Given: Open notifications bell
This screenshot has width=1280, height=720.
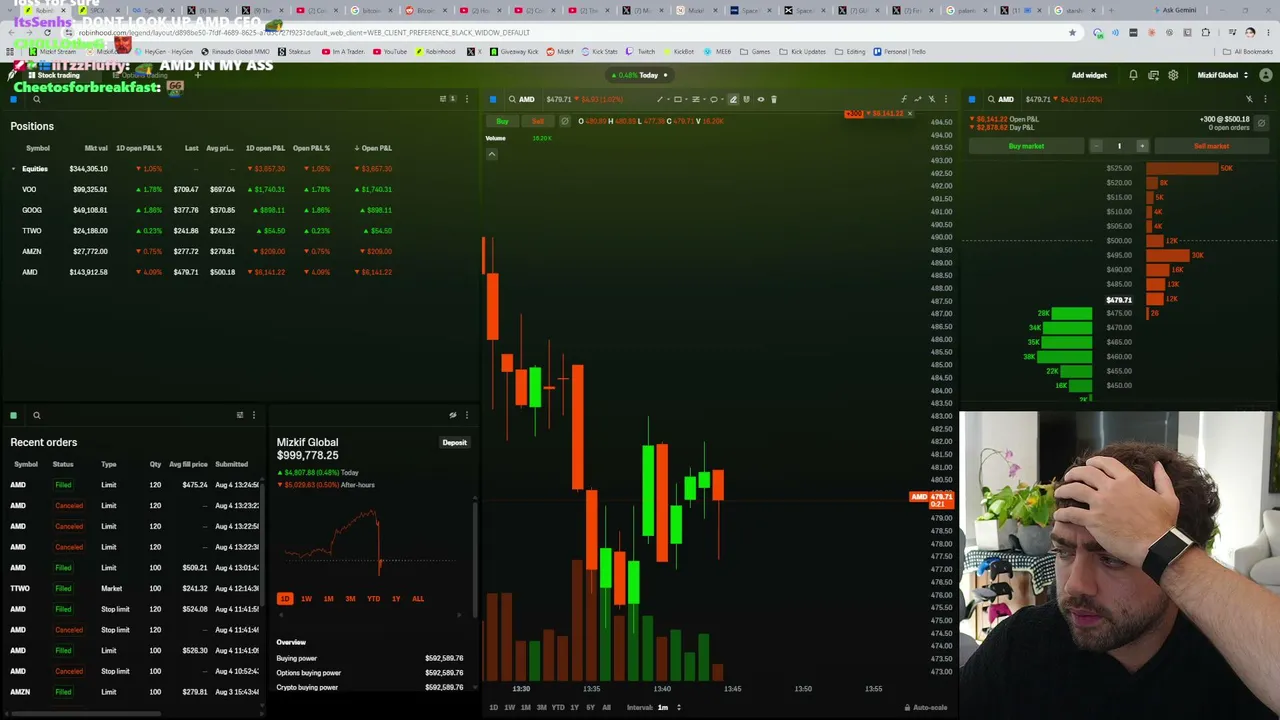Looking at the screenshot, I should (1133, 75).
